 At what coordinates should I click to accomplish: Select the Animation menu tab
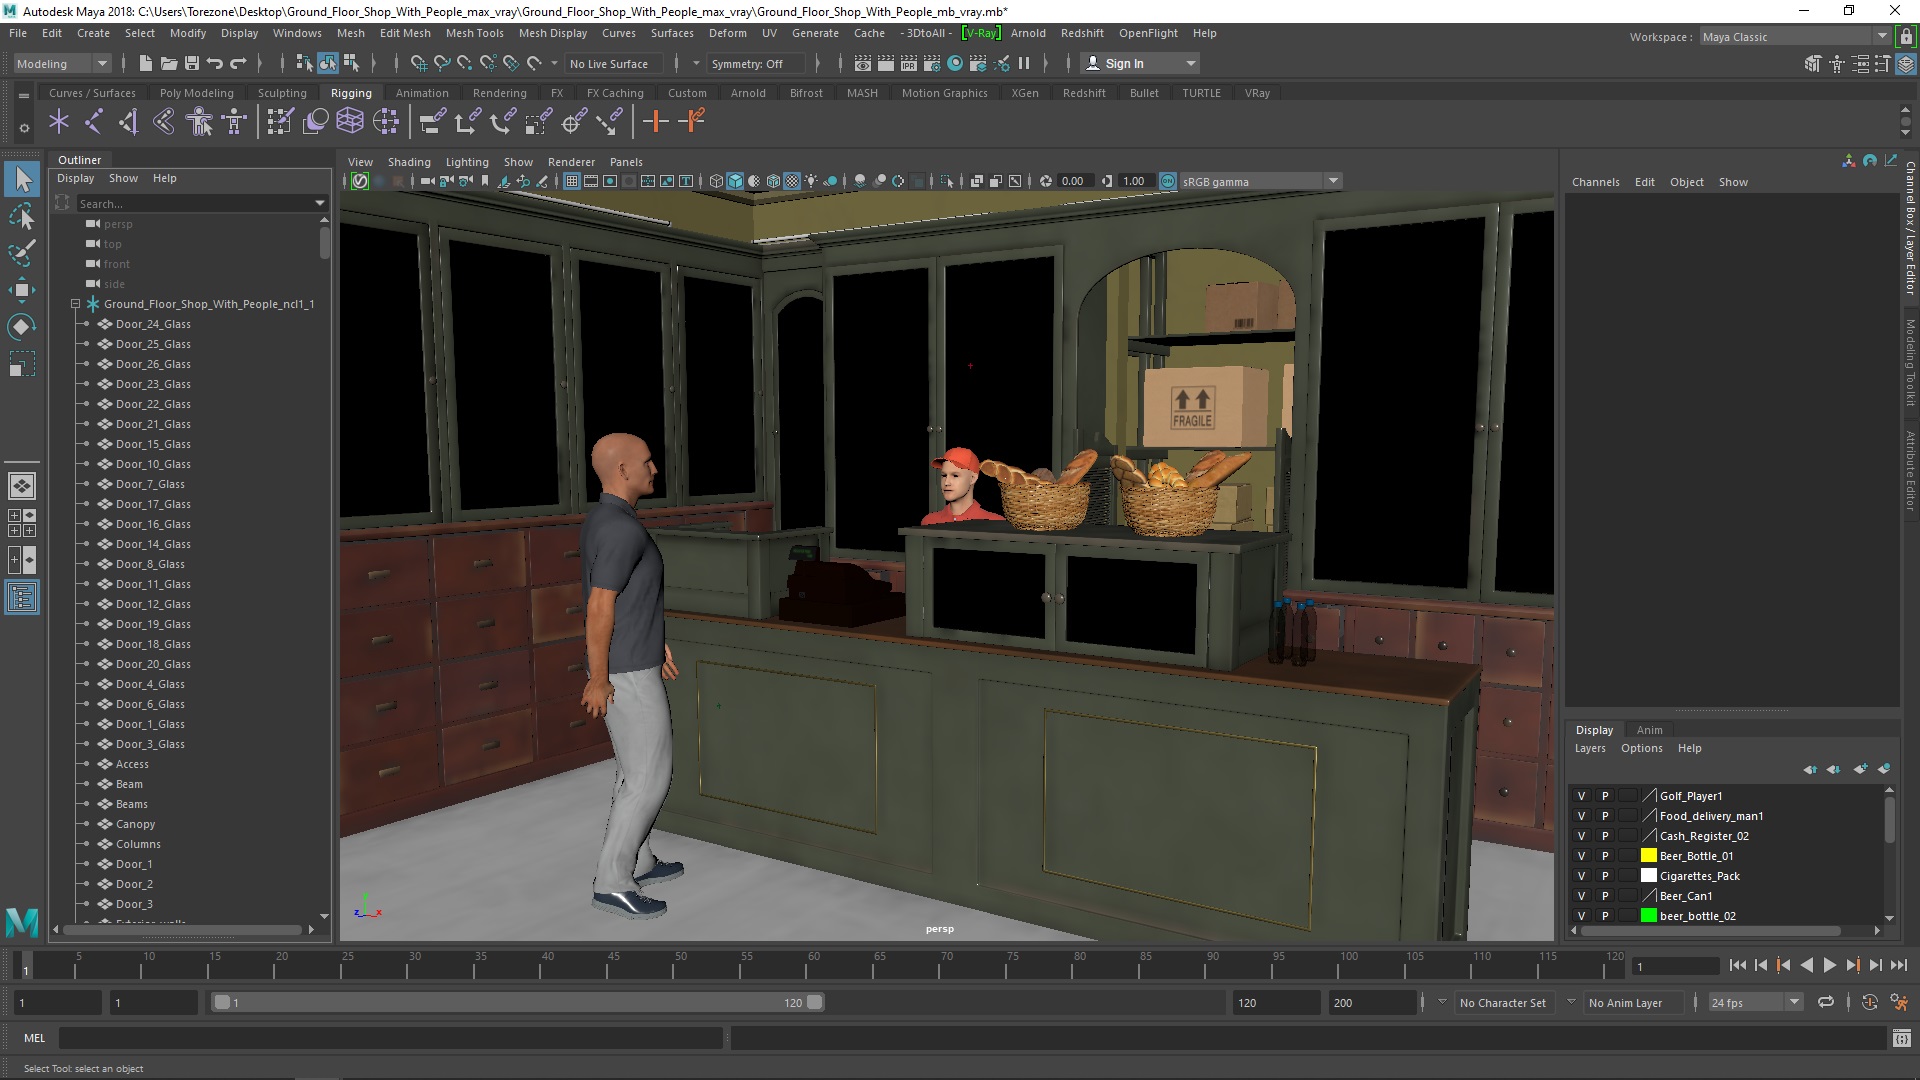[421, 92]
